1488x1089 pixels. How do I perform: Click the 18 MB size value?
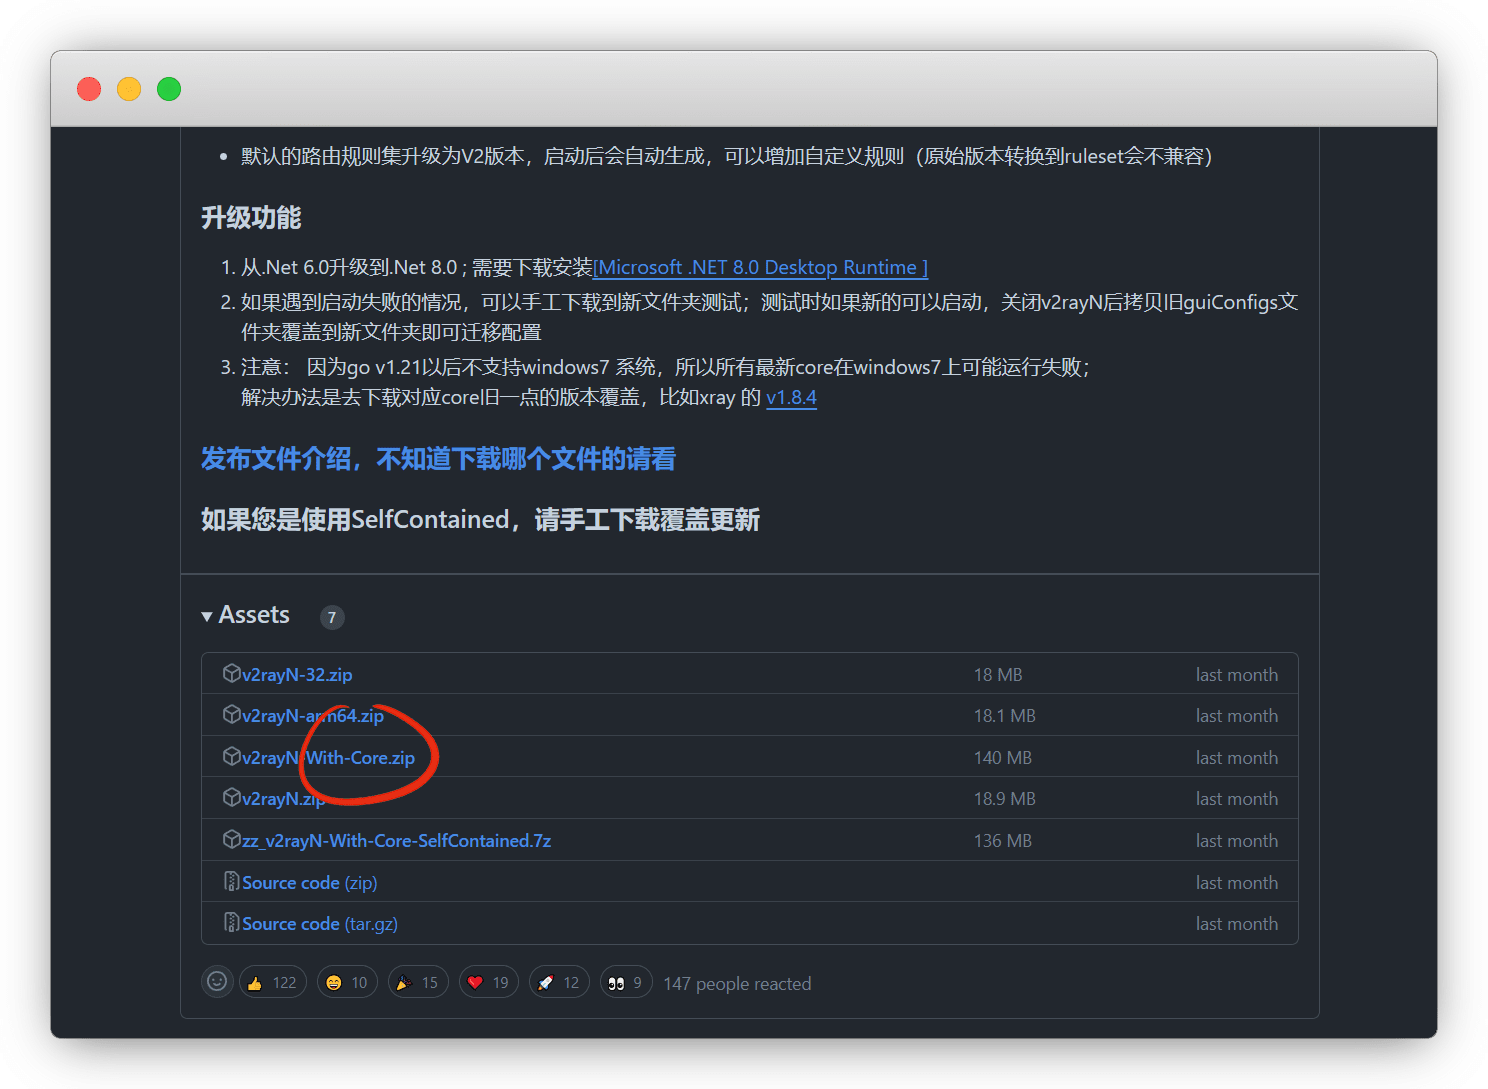(998, 675)
